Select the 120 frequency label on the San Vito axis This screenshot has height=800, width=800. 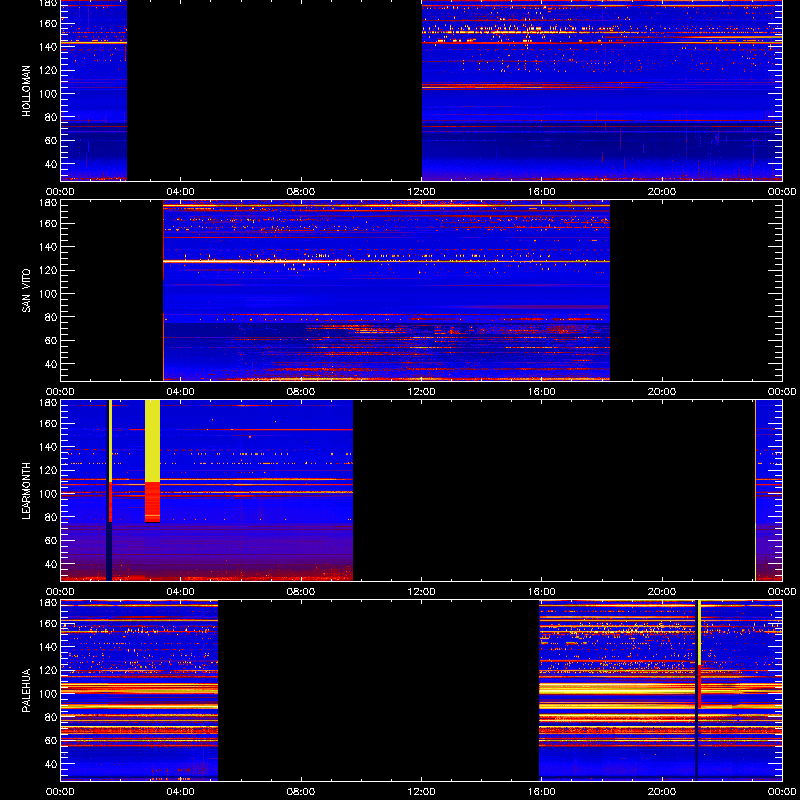coord(49,270)
